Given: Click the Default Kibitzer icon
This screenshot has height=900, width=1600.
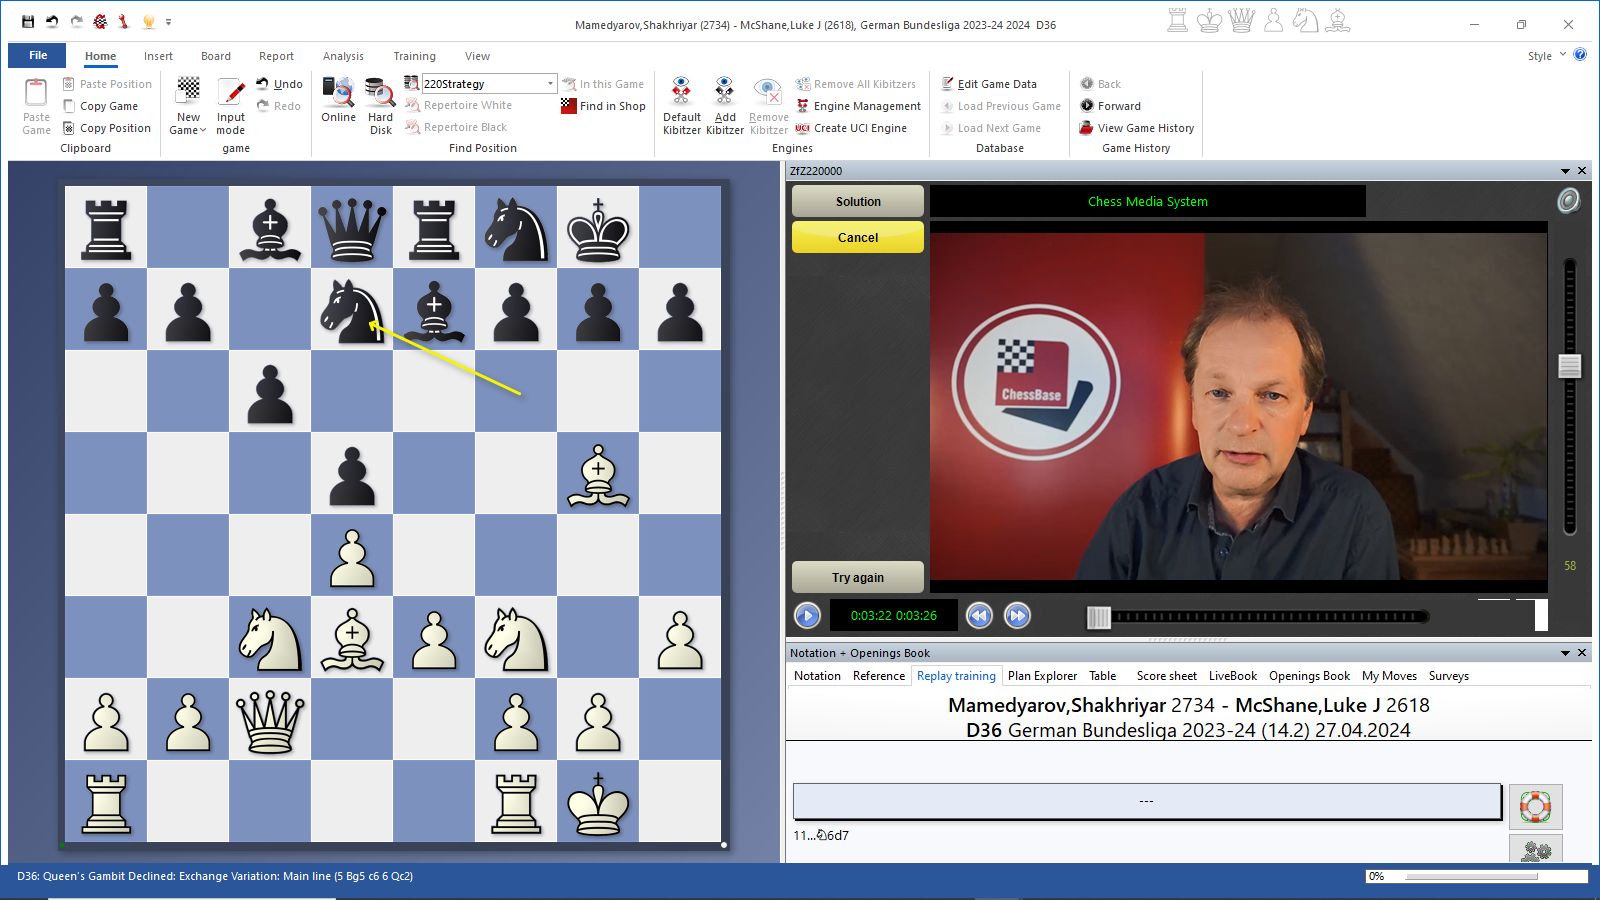Looking at the screenshot, I should click(x=681, y=94).
